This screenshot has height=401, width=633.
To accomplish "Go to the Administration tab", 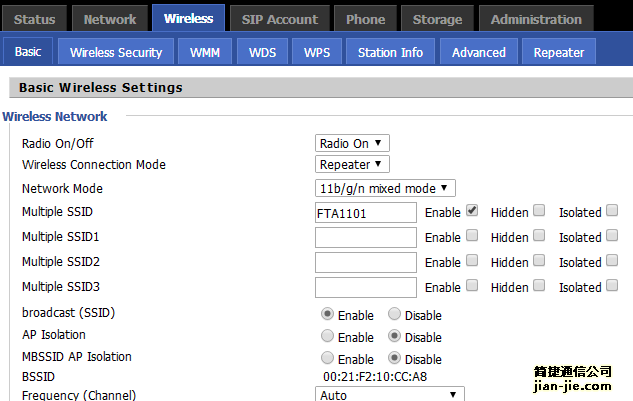I will [536, 19].
